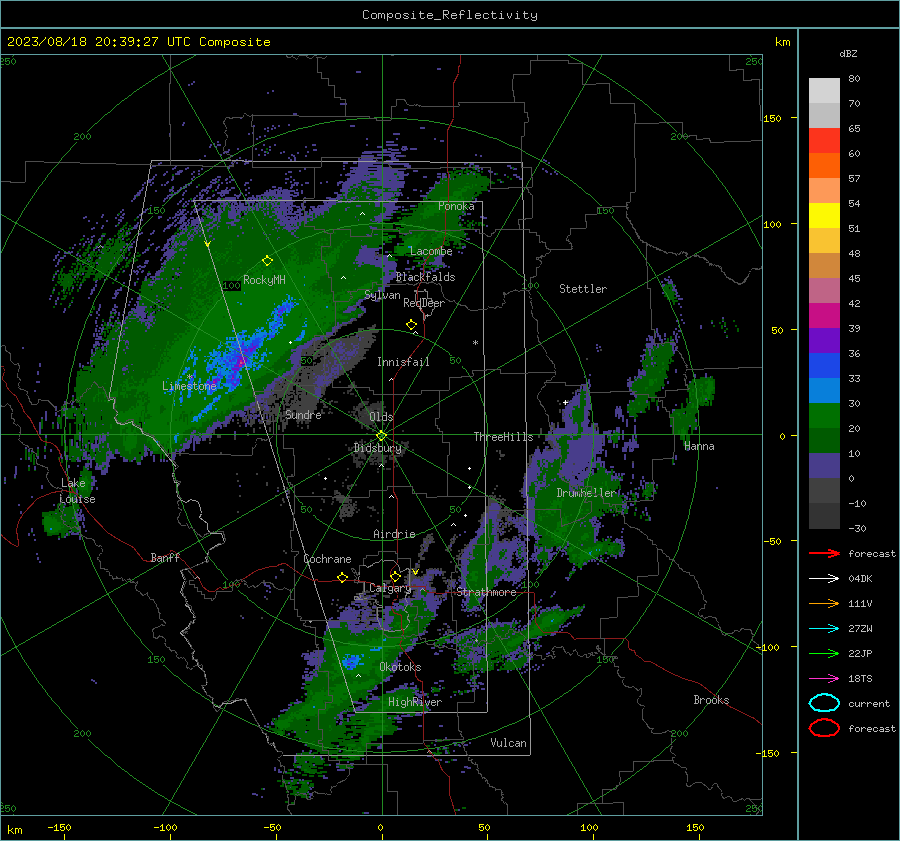
Task: Click the red forecast arrow in legend
Action: coord(824,553)
